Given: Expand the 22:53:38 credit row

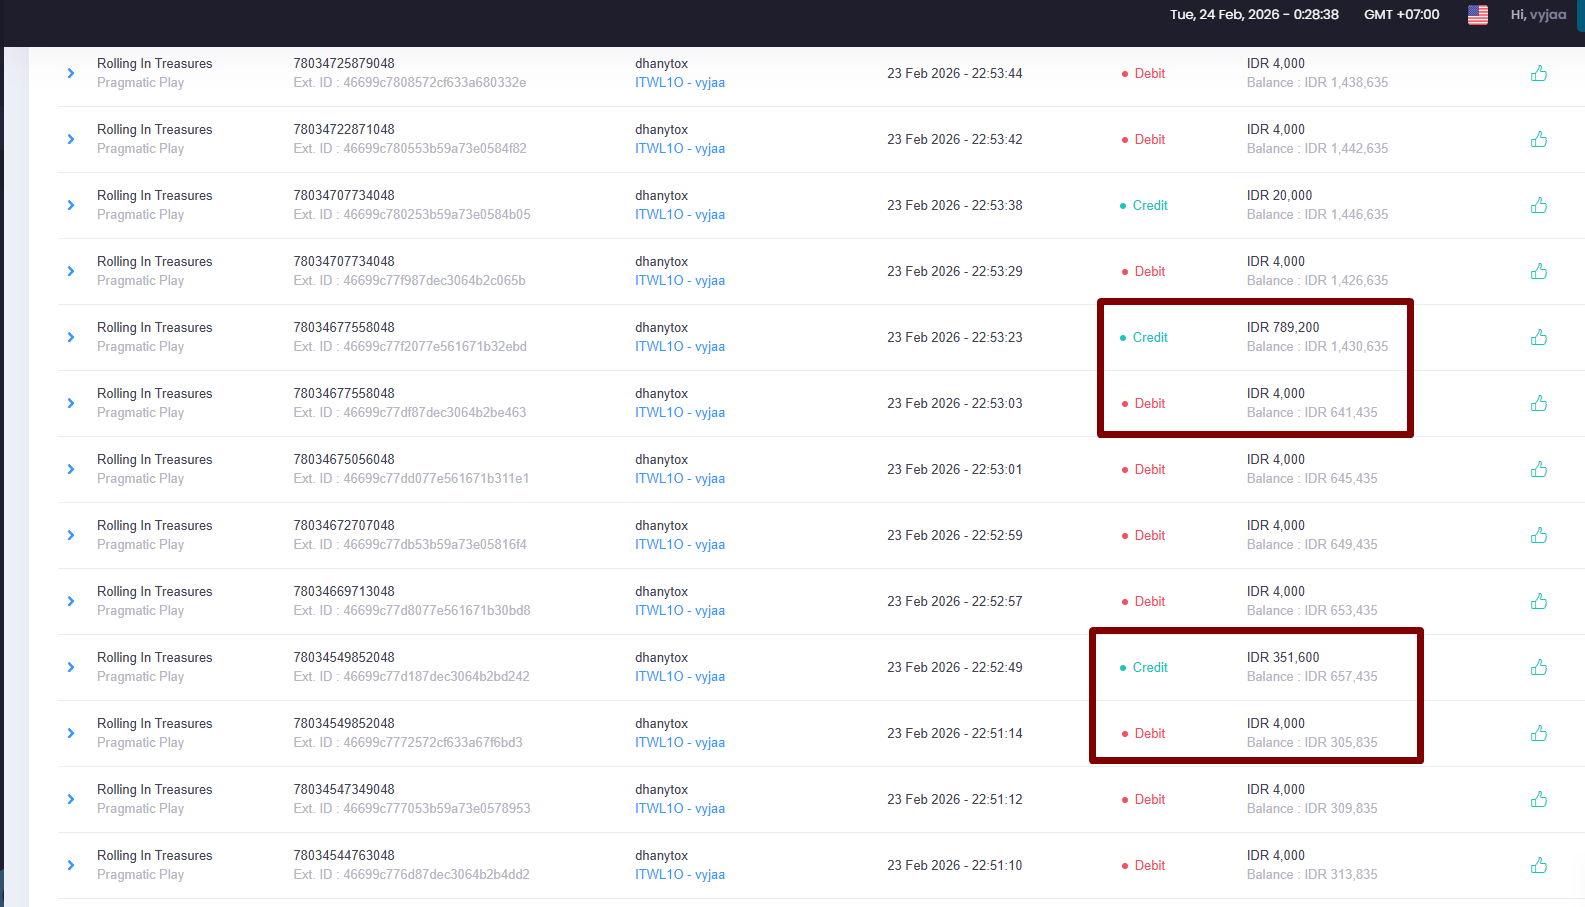Looking at the screenshot, I should coord(71,205).
